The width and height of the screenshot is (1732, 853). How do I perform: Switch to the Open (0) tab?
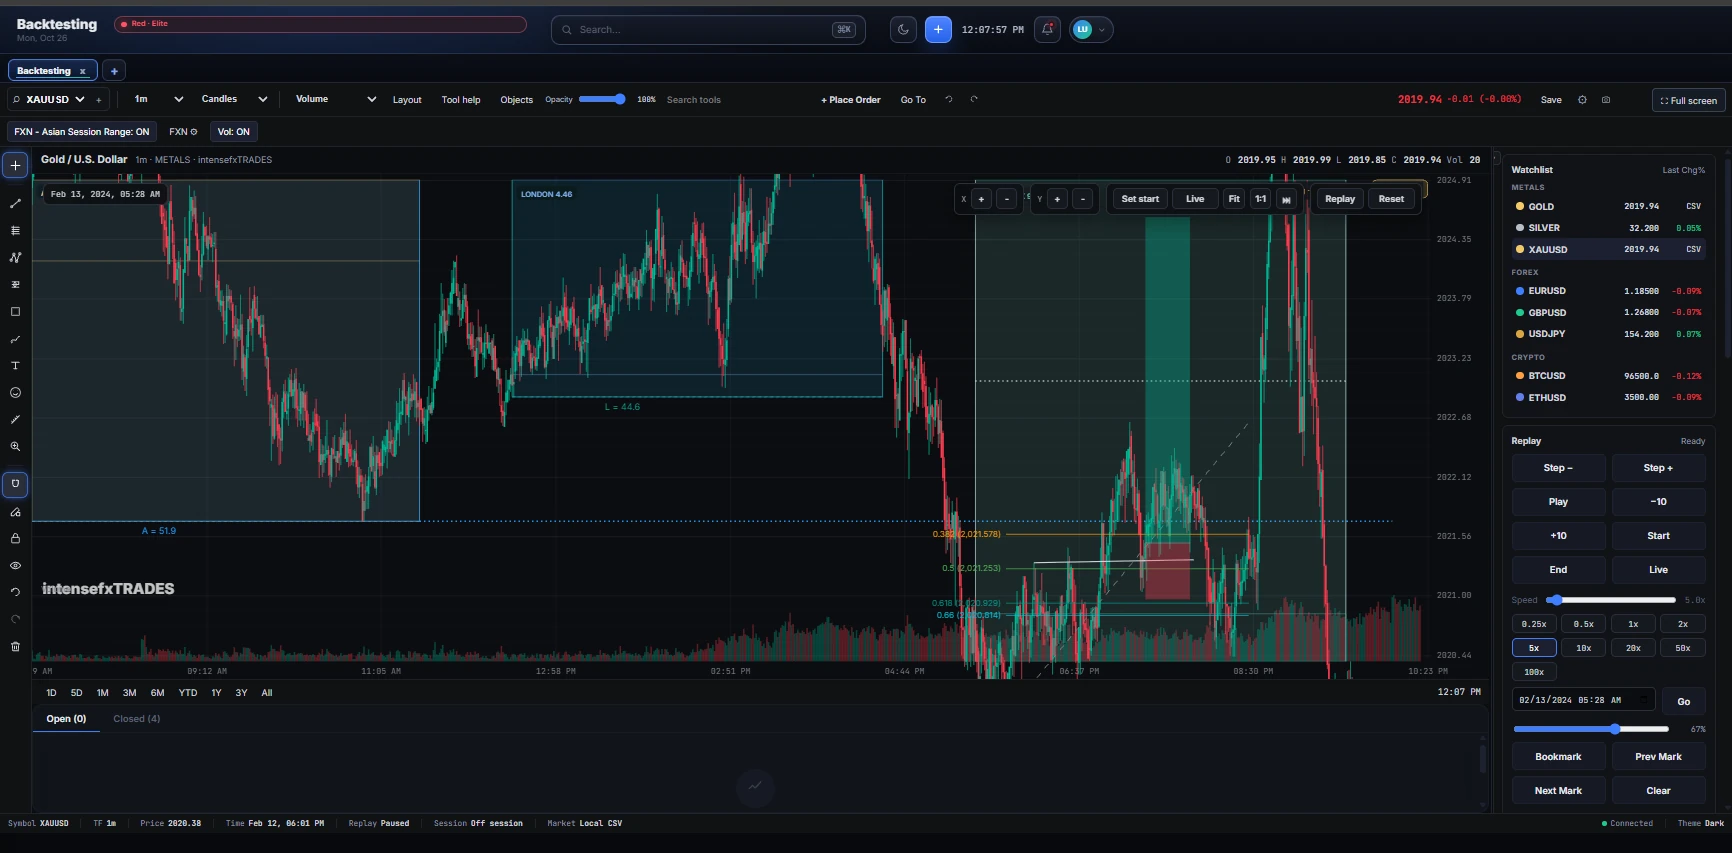point(66,719)
